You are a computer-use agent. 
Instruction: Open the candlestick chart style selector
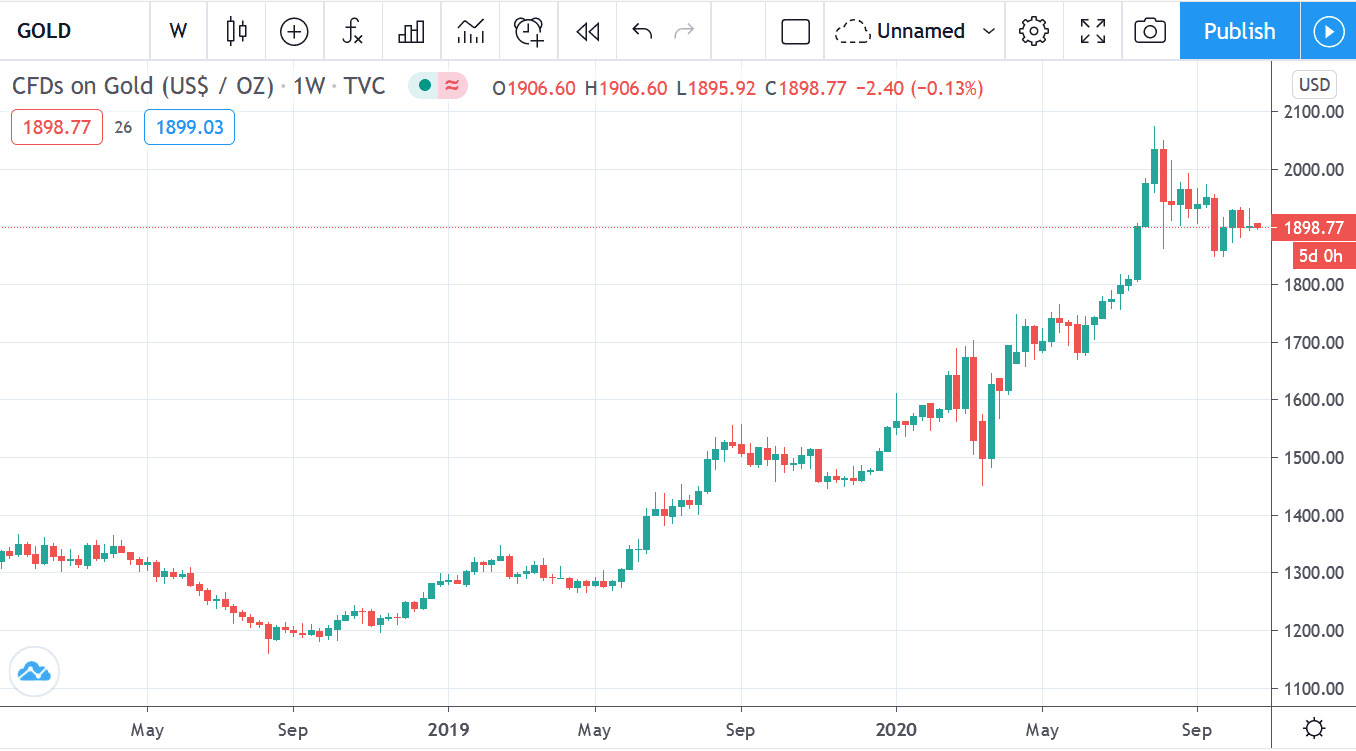point(236,31)
